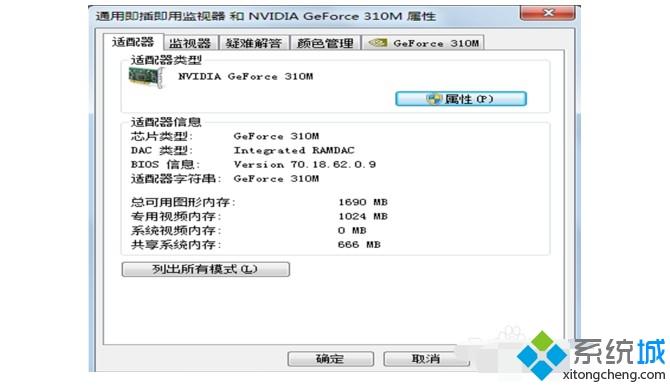
Task: Click 总可用图形内存 label
Action: (183, 202)
